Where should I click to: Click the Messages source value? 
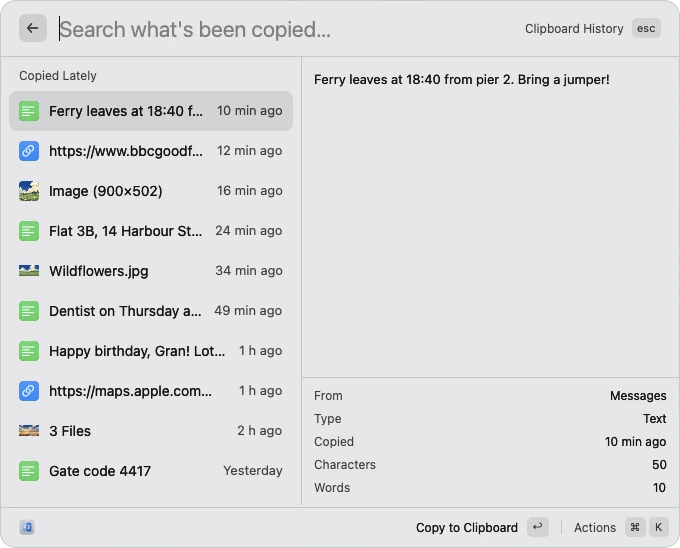tap(638, 396)
